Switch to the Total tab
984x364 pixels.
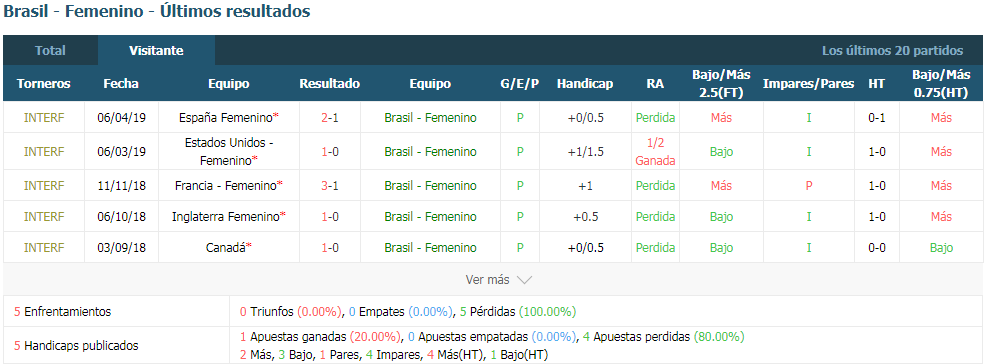[50, 51]
